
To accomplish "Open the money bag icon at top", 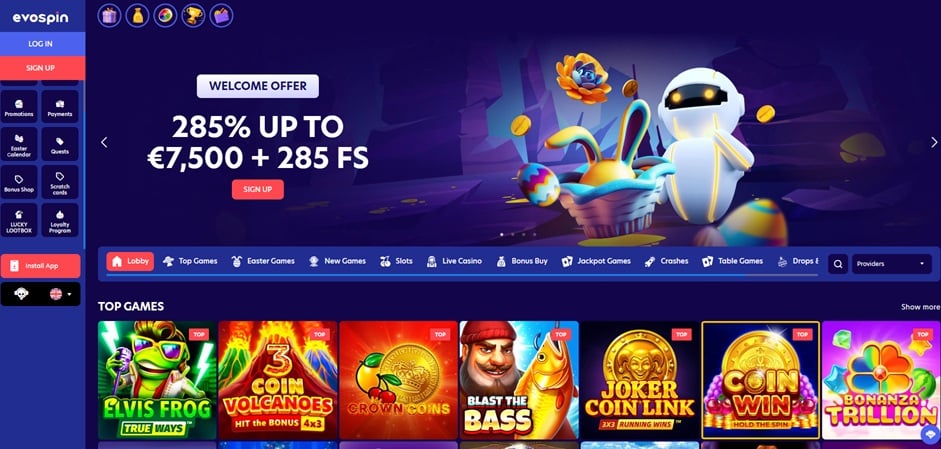I will 137,16.
